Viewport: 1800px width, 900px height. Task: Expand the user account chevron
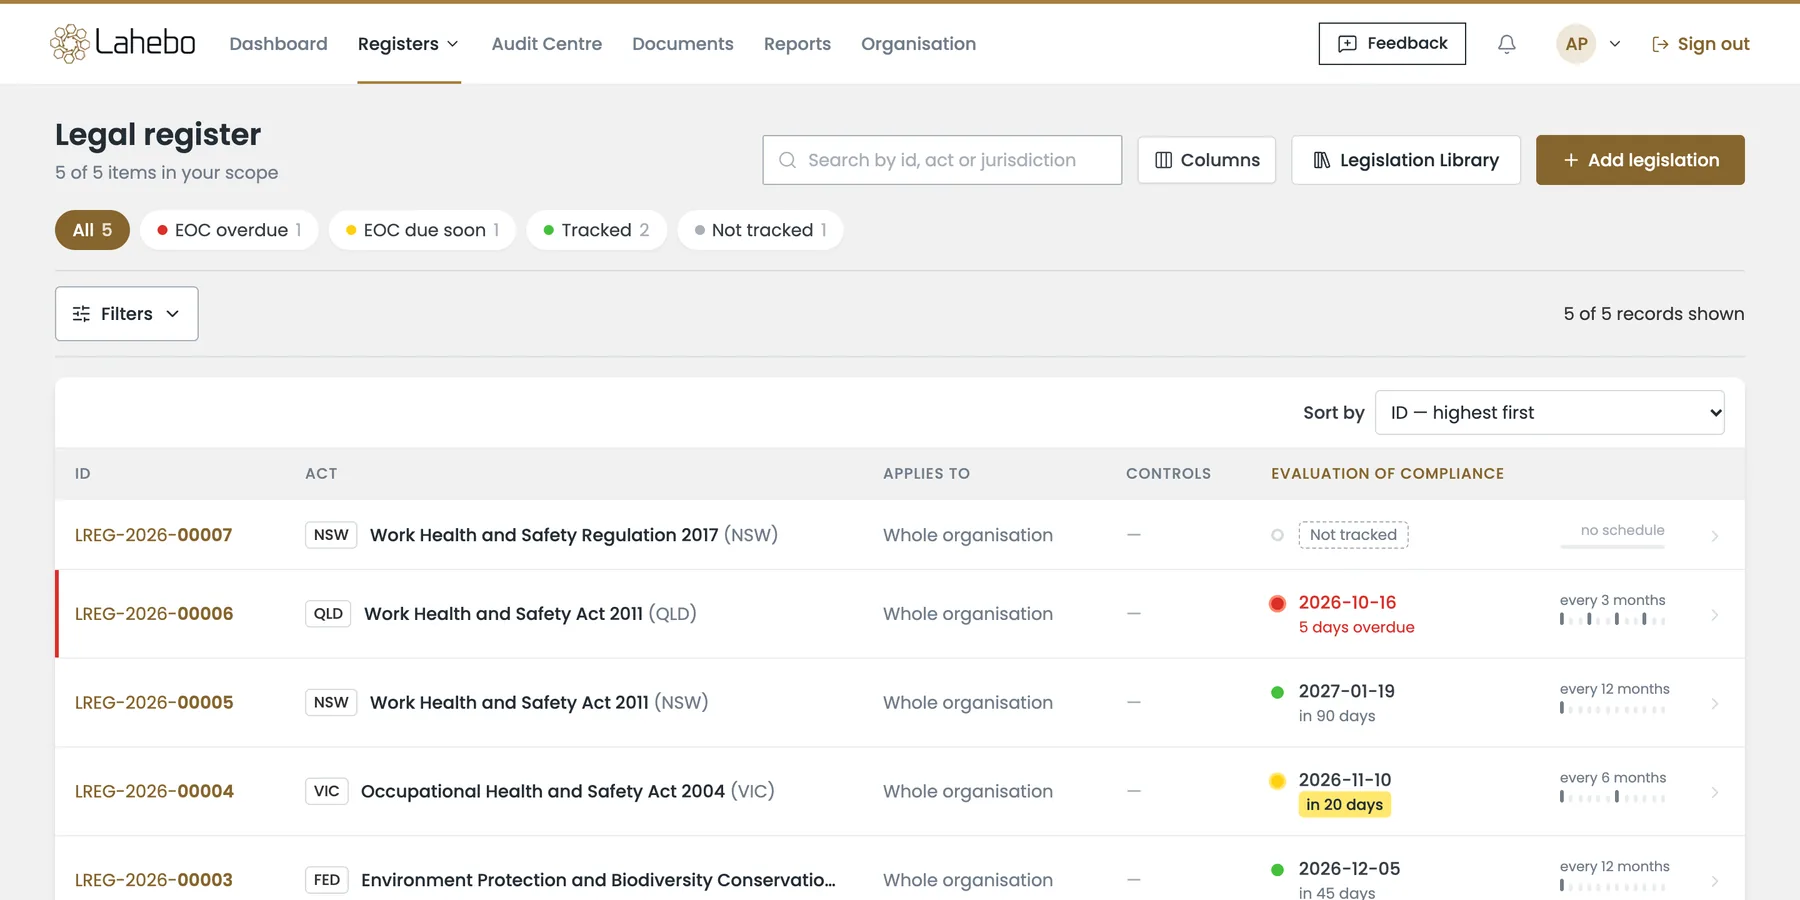point(1615,44)
